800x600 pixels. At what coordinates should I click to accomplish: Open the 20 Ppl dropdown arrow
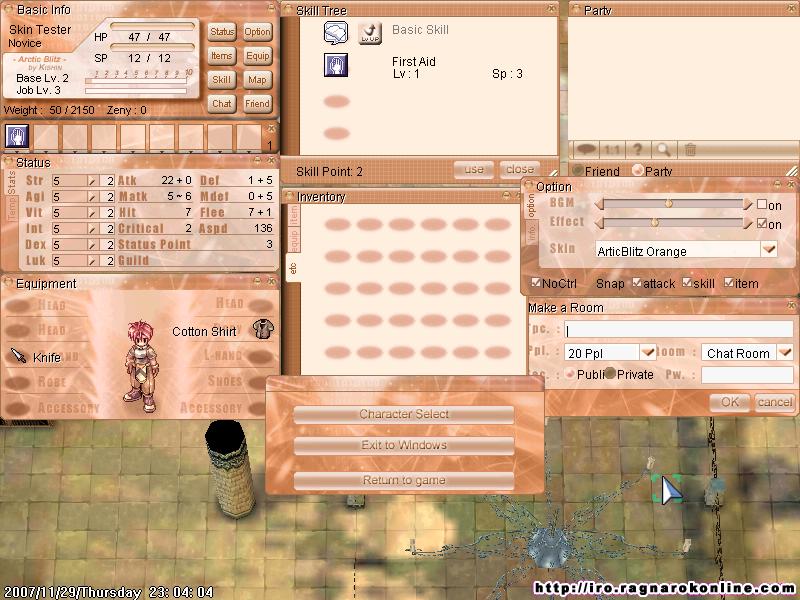click(647, 352)
